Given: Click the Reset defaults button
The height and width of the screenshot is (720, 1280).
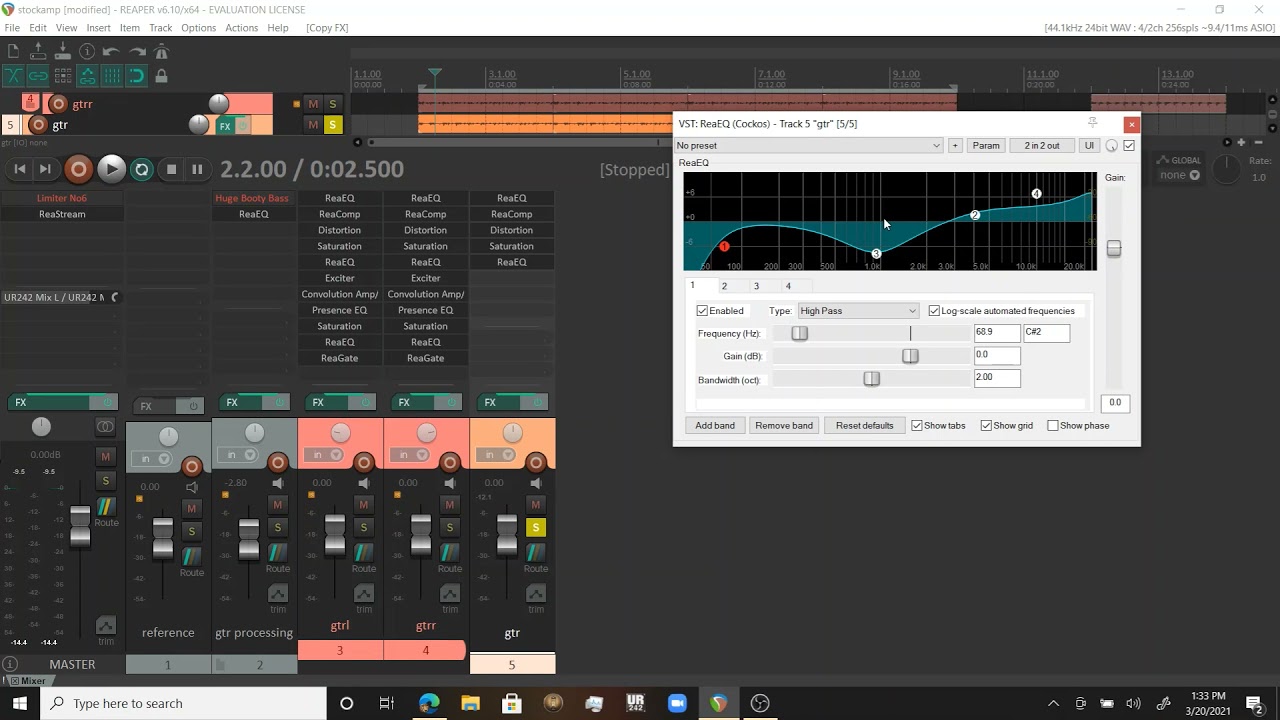Looking at the screenshot, I should 865,426.
